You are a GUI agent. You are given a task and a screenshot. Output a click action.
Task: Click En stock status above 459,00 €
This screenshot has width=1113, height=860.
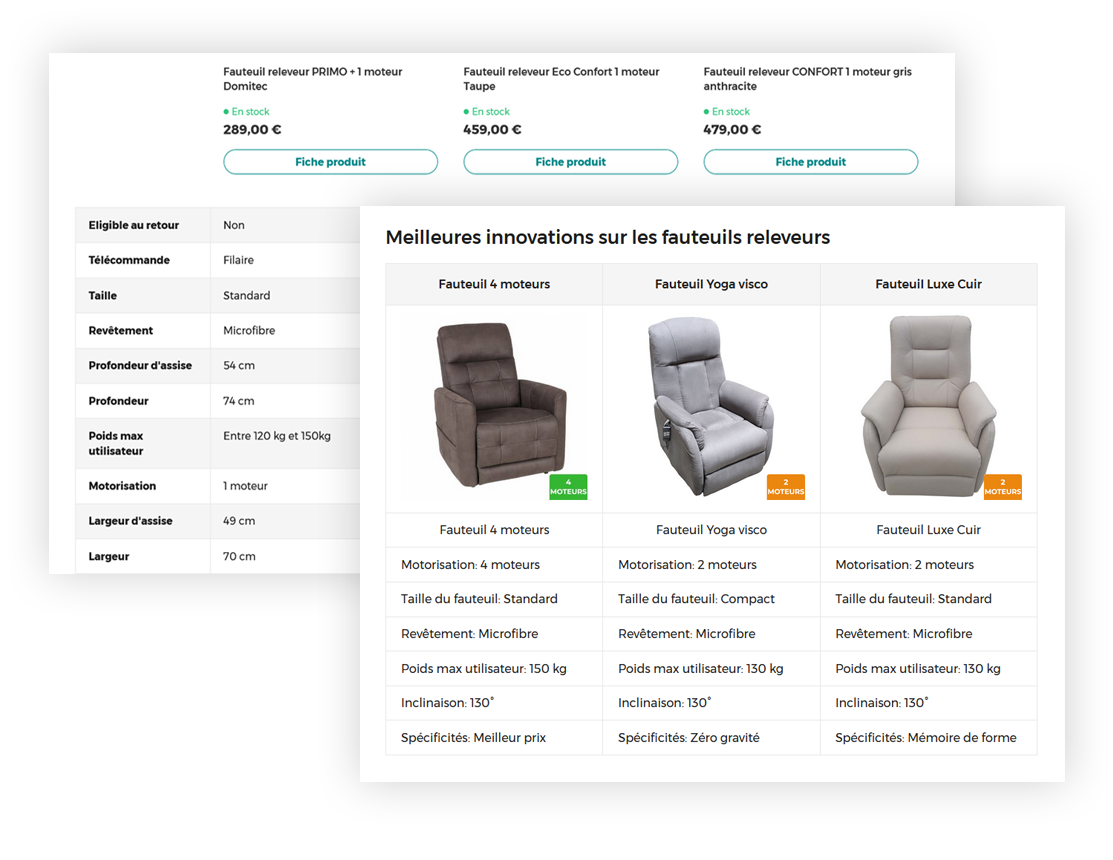486,111
